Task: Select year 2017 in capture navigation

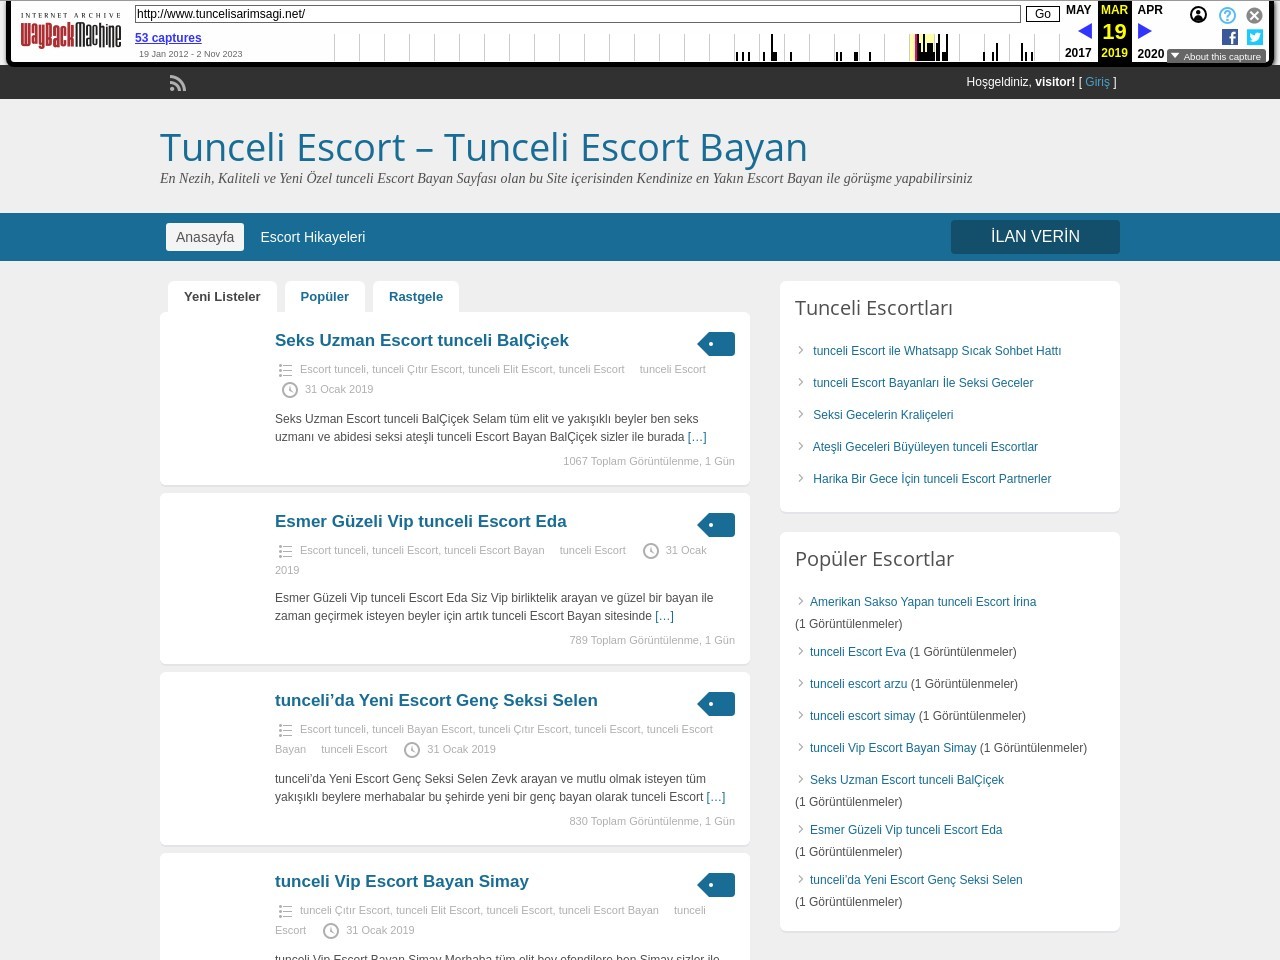Action: coord(1078,53)
